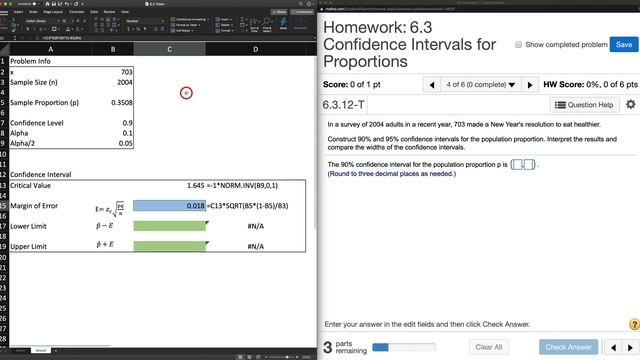Click the Check Answer button

click(568, 347)
